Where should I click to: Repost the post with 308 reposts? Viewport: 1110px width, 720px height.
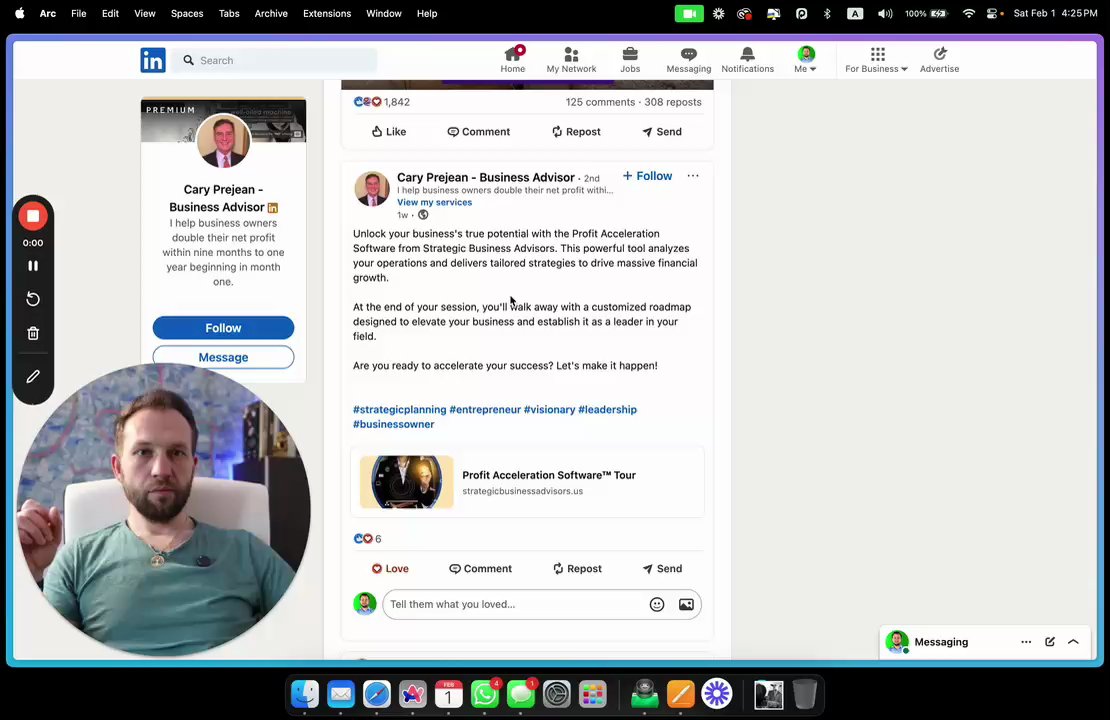576,132
